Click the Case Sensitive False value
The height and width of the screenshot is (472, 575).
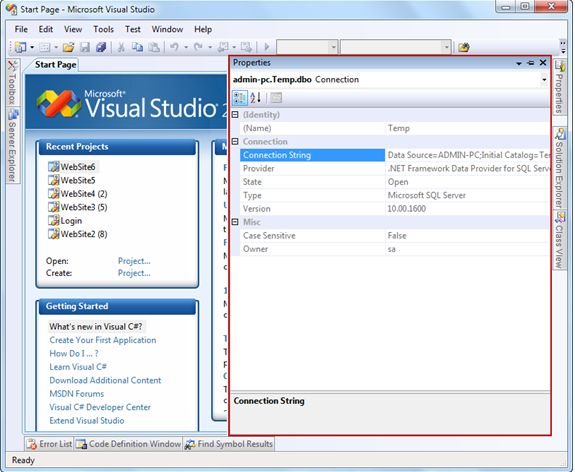[397, 235]
